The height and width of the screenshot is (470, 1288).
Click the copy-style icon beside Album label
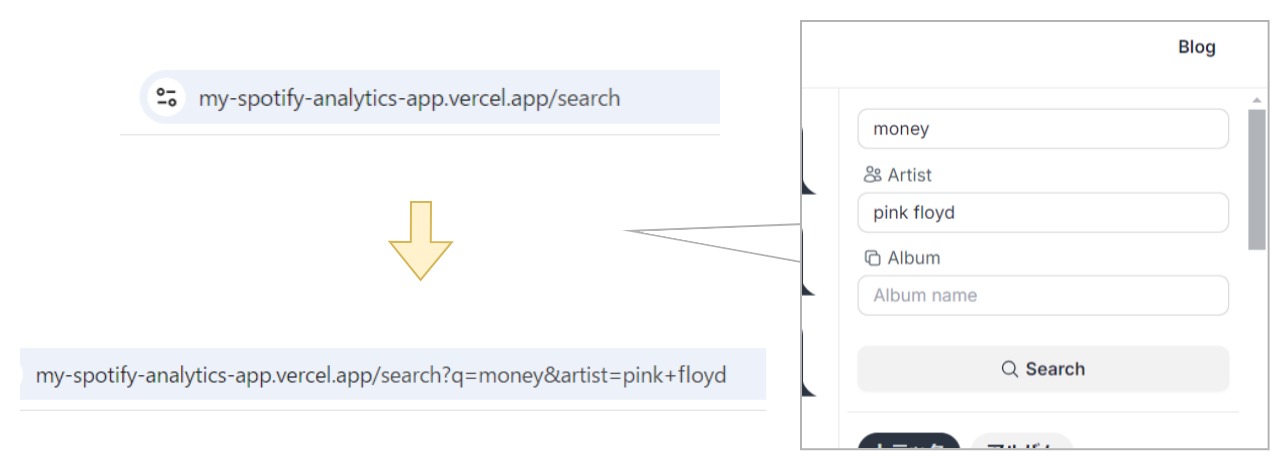[x=872, y=258]
